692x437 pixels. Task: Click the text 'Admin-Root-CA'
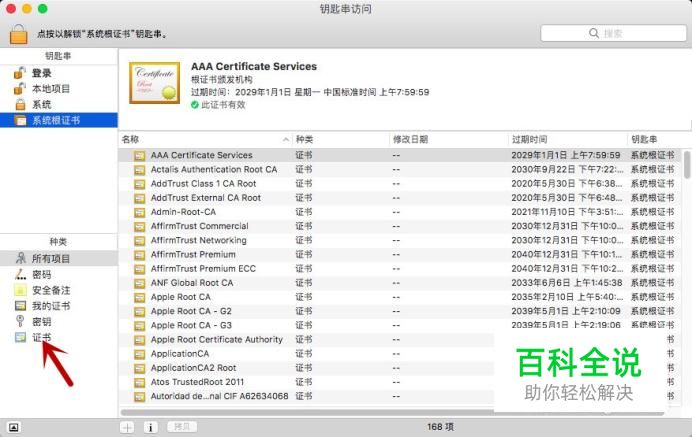(x=183, y=212)
